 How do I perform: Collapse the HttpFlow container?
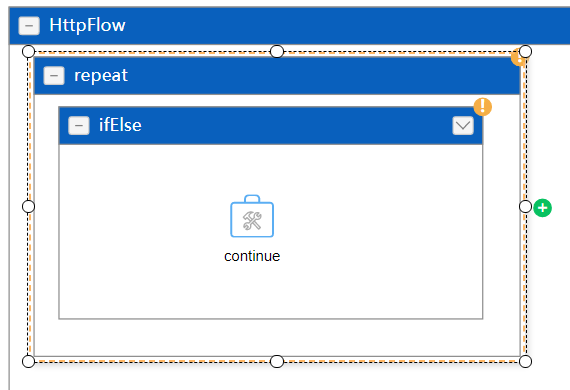[29, 26]
